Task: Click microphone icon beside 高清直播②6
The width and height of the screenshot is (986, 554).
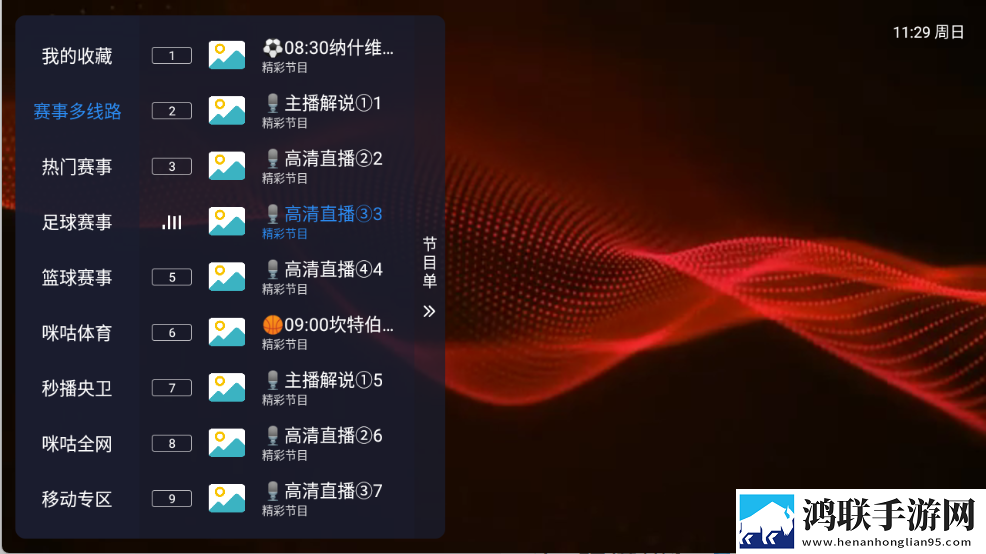Action: click(272, 435)
